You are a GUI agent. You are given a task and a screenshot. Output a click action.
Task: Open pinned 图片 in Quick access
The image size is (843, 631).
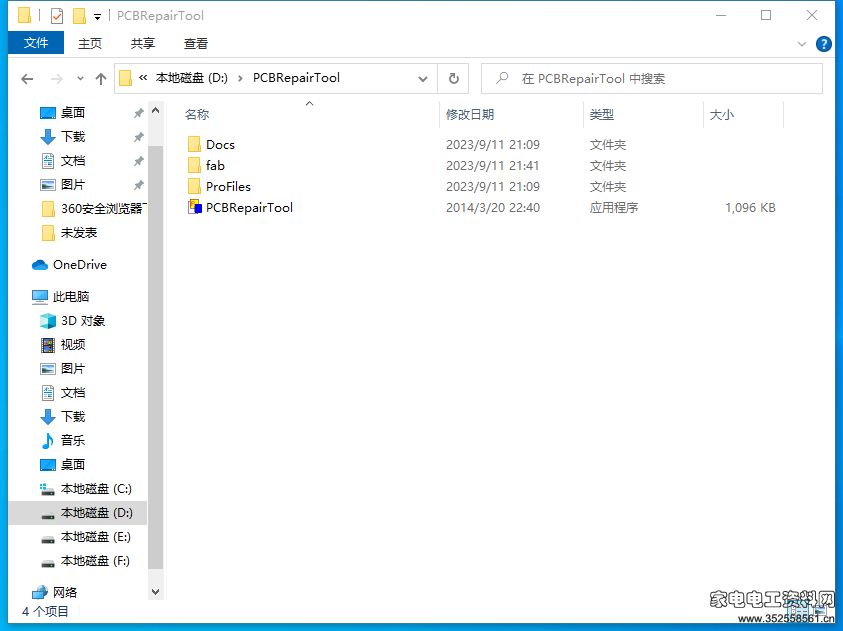pyautogui.click(x=73, y=184)
